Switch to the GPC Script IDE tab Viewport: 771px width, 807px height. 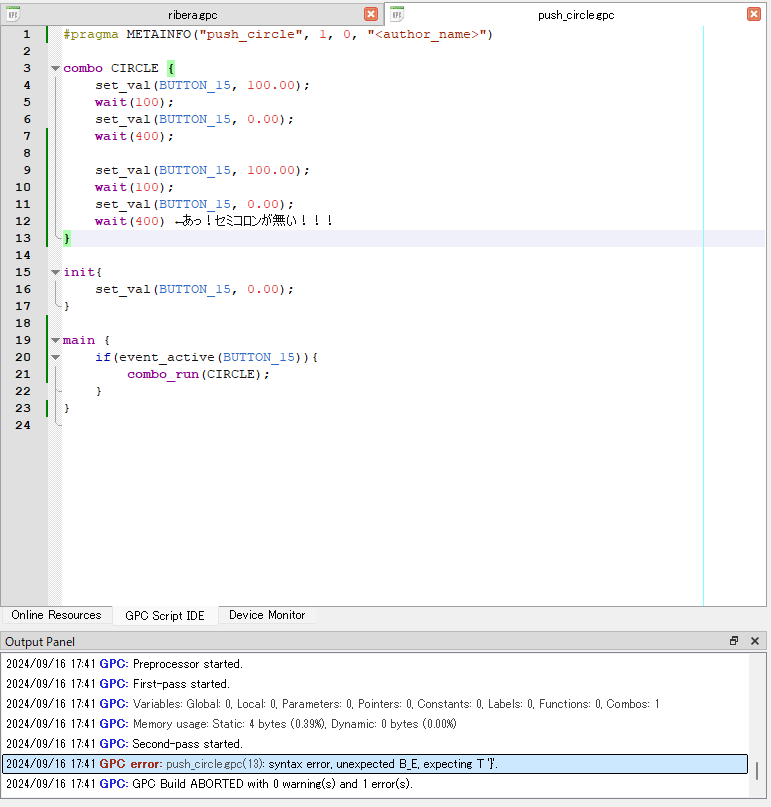coord(165,616)
